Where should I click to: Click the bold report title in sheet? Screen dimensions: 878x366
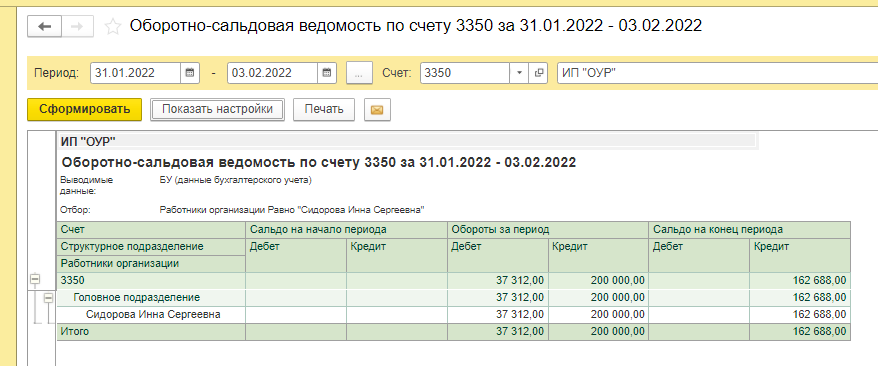[319, 163]
